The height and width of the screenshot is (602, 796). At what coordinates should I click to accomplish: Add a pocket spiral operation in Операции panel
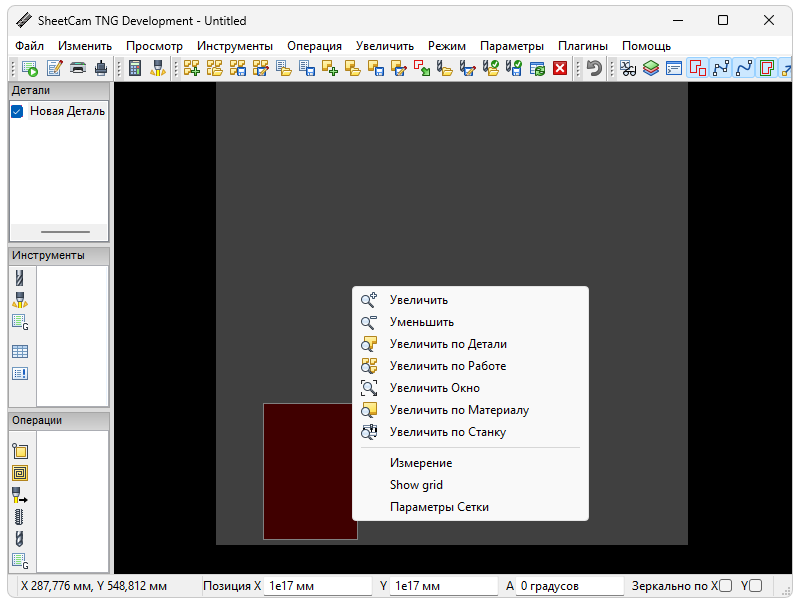click(x=20, y=473)
